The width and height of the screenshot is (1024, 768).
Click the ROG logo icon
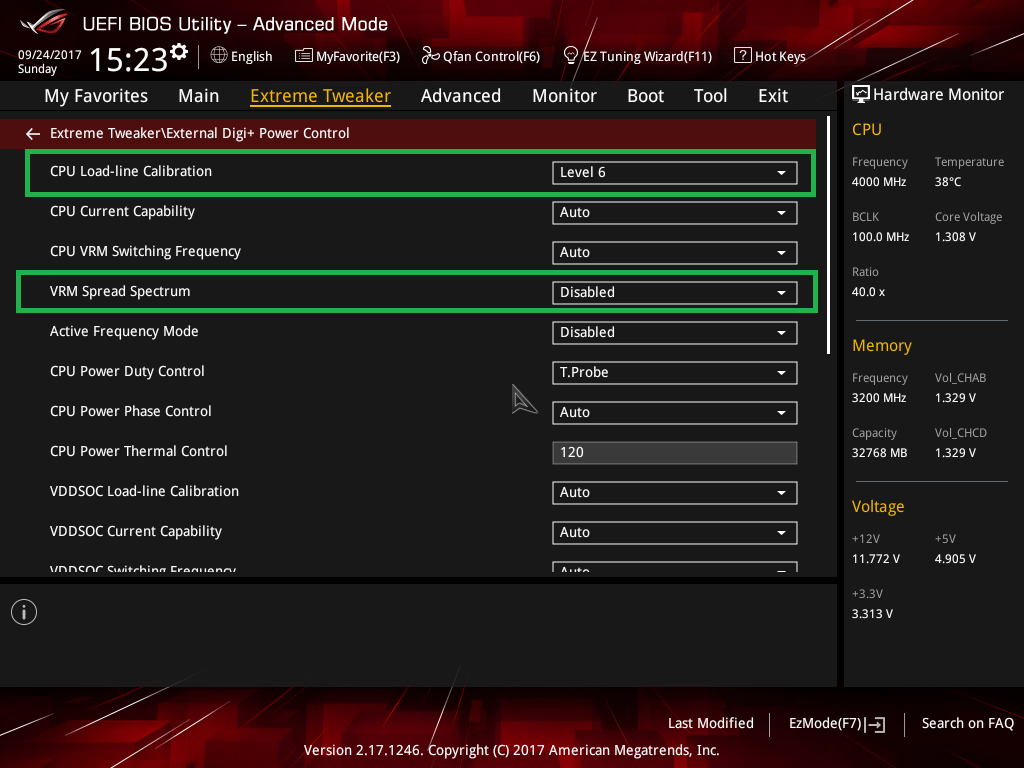pyautogui.click(x=44, y=23)
